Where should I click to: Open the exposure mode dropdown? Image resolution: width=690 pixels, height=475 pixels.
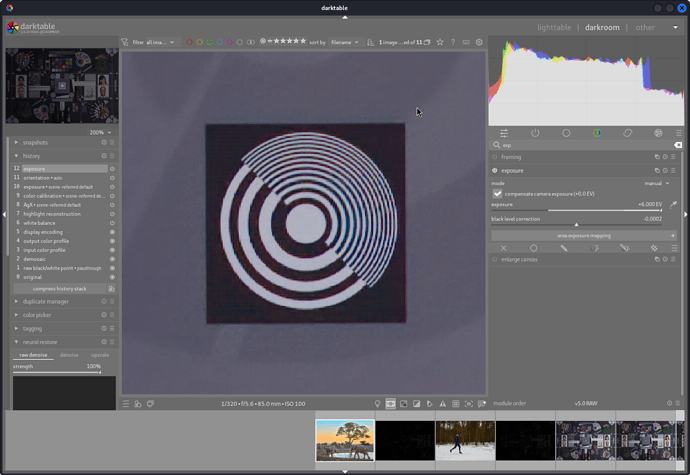point(657,183)
